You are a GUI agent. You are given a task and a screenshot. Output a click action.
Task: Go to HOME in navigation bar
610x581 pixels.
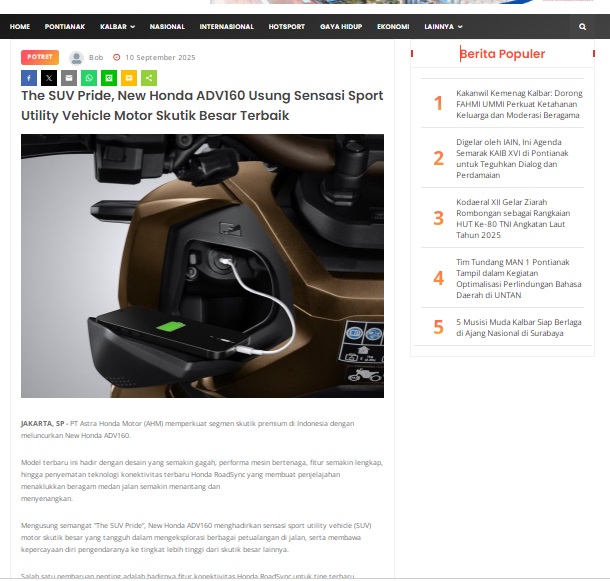(20, 26)
